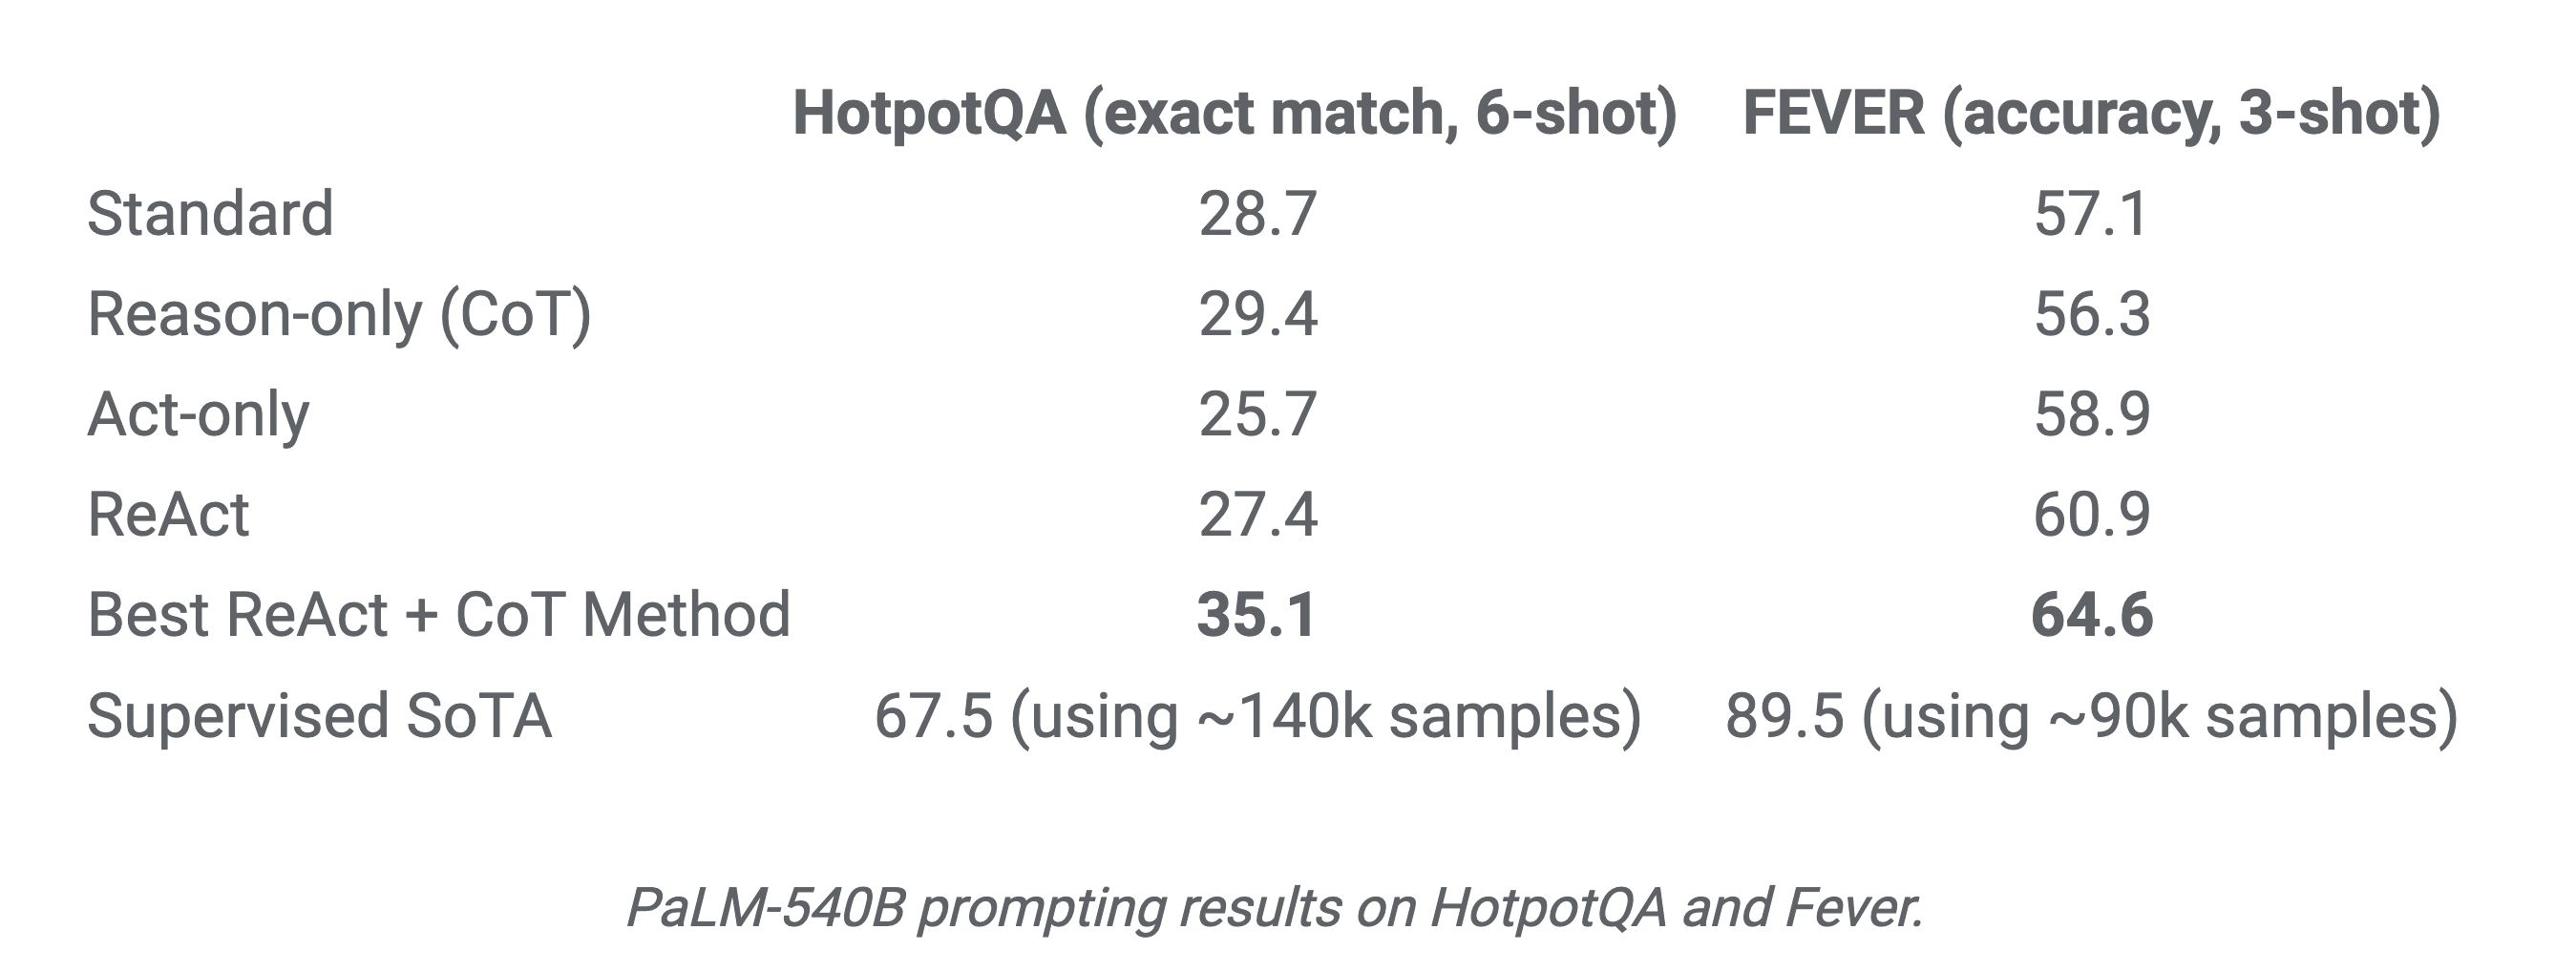Viewport: 2576px width, 972px height.
Task: Select the bold 35.1 HotpotQA score
Action: point(1256,614)
